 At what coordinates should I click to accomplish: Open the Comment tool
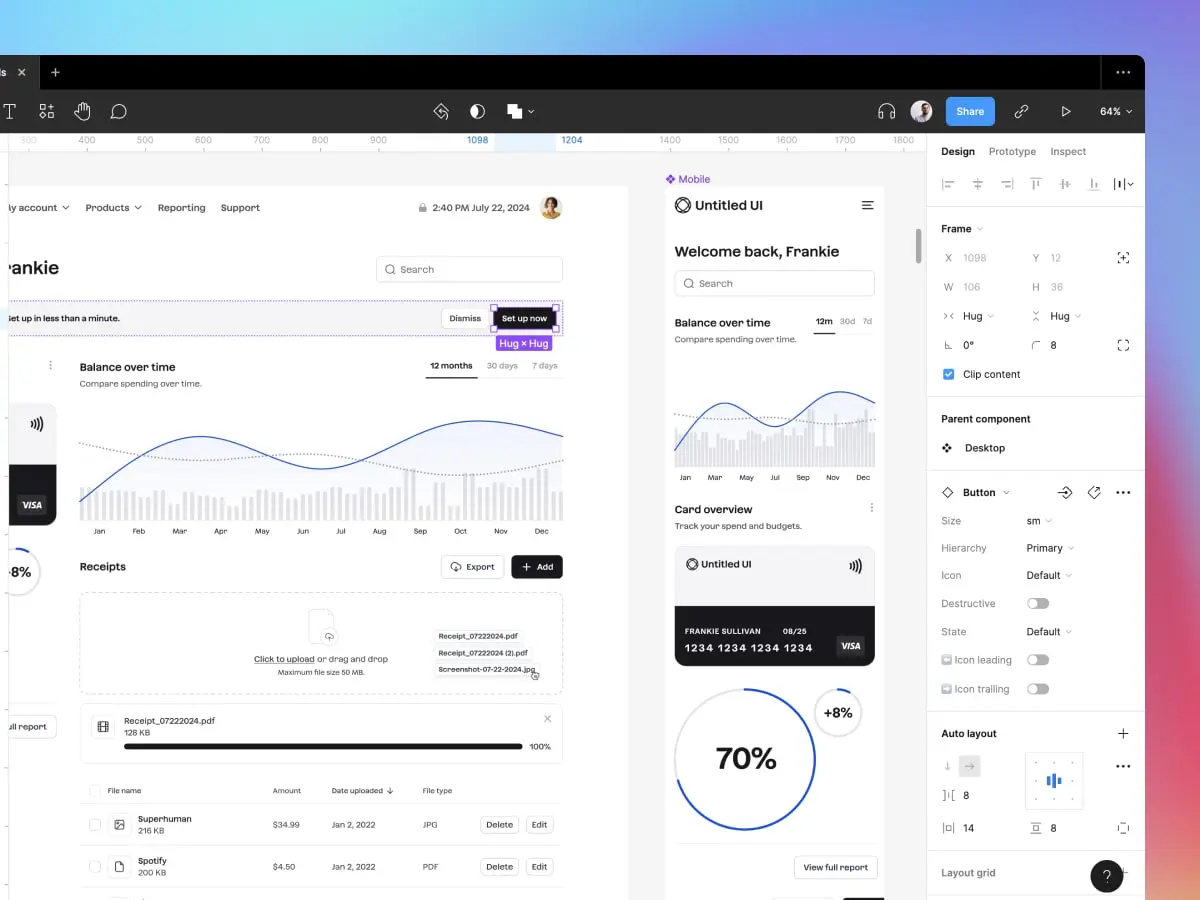118,111
